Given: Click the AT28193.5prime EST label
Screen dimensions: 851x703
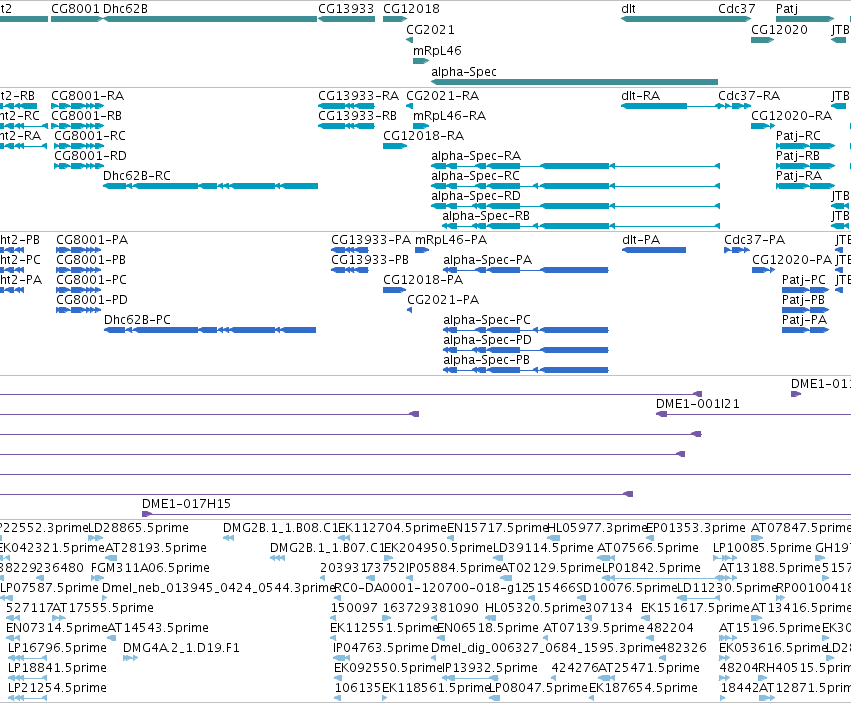Looking at the screenshot, I should pyautogui.click(x=156, y=548).
